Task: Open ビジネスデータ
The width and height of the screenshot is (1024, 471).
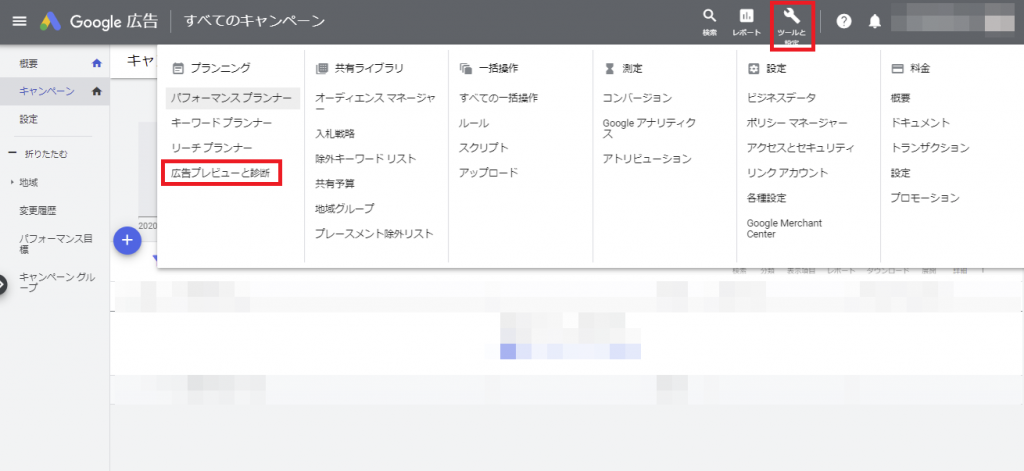Action: pyautogui.click(x=781, y=98)
